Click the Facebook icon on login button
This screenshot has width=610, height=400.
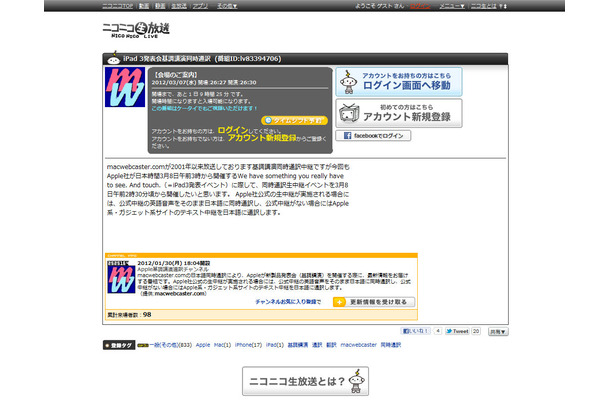point(347,135)
